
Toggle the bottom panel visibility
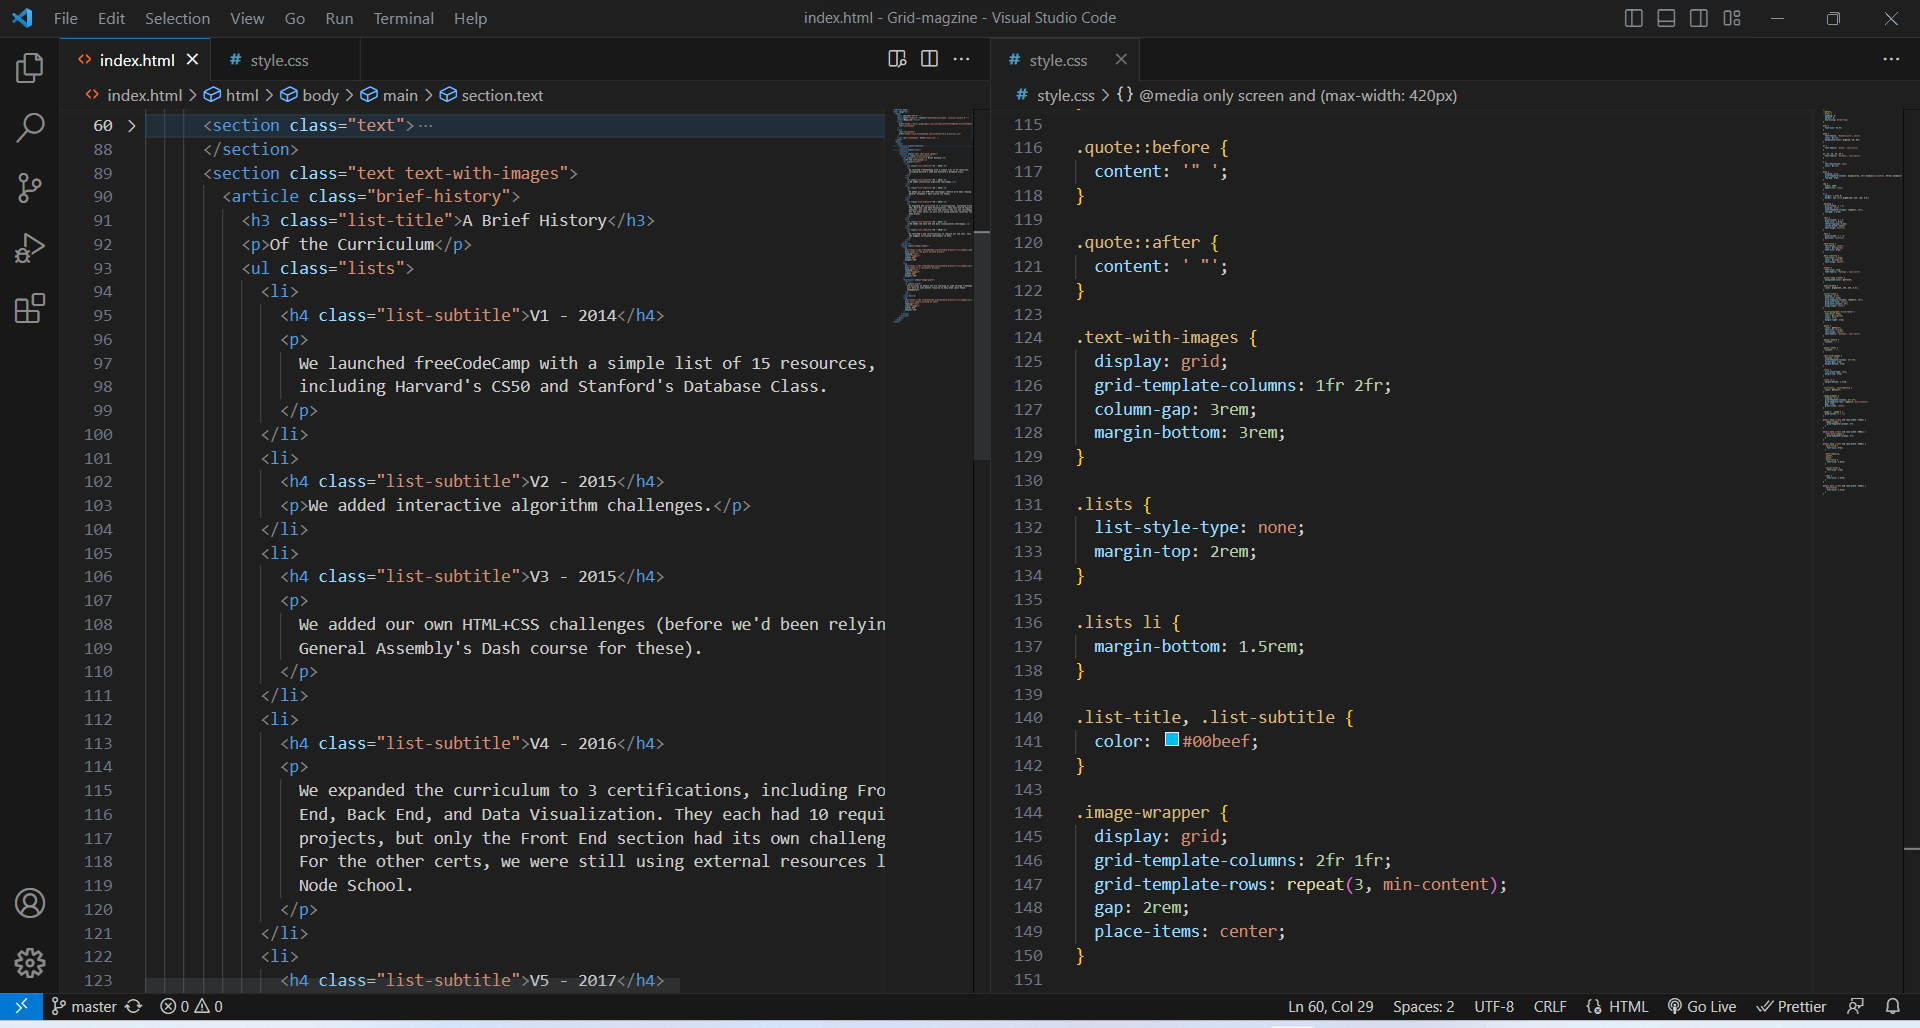coord(1665,17)
